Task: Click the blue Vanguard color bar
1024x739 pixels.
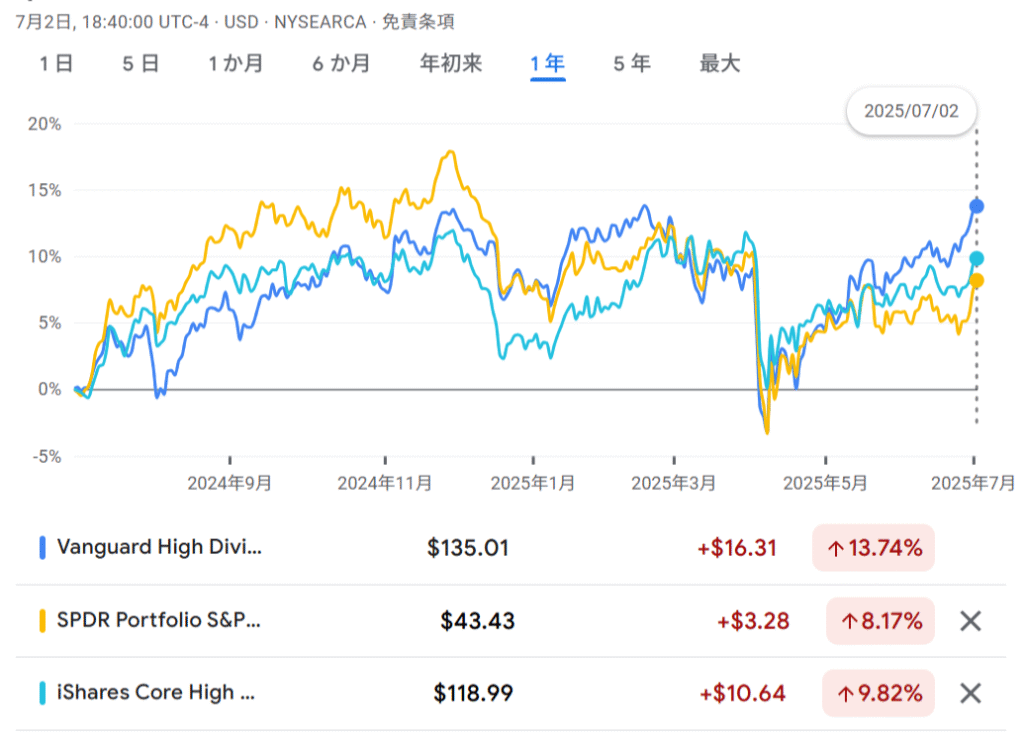Action: [x=42, y=548]
